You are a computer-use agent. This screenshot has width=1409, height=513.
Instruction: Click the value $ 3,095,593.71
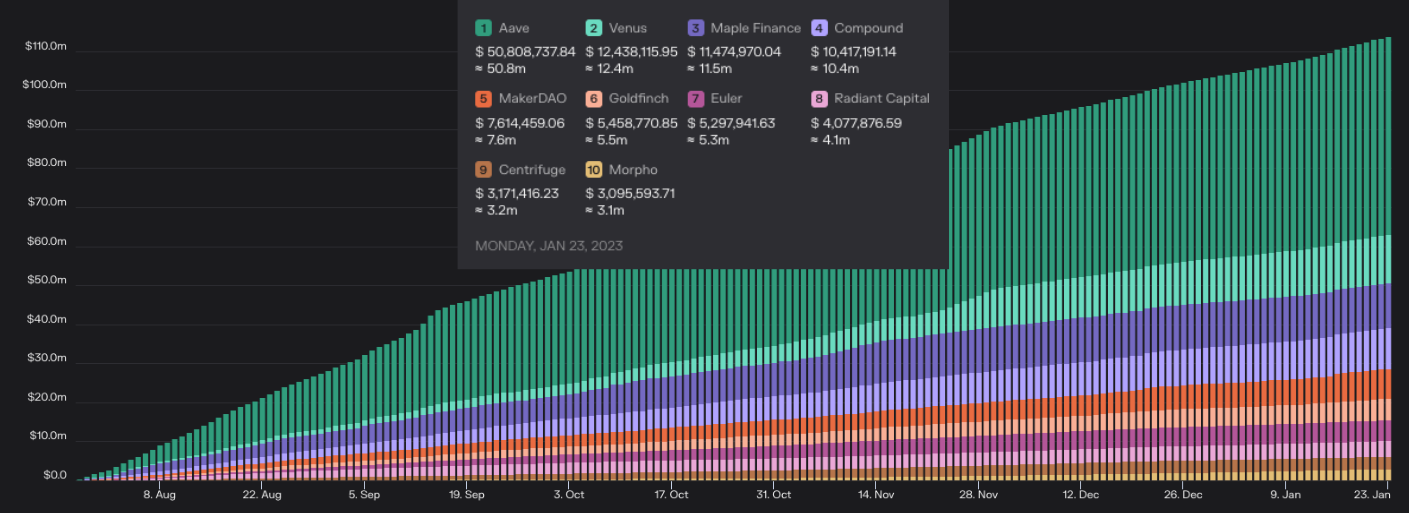(630, 193)
